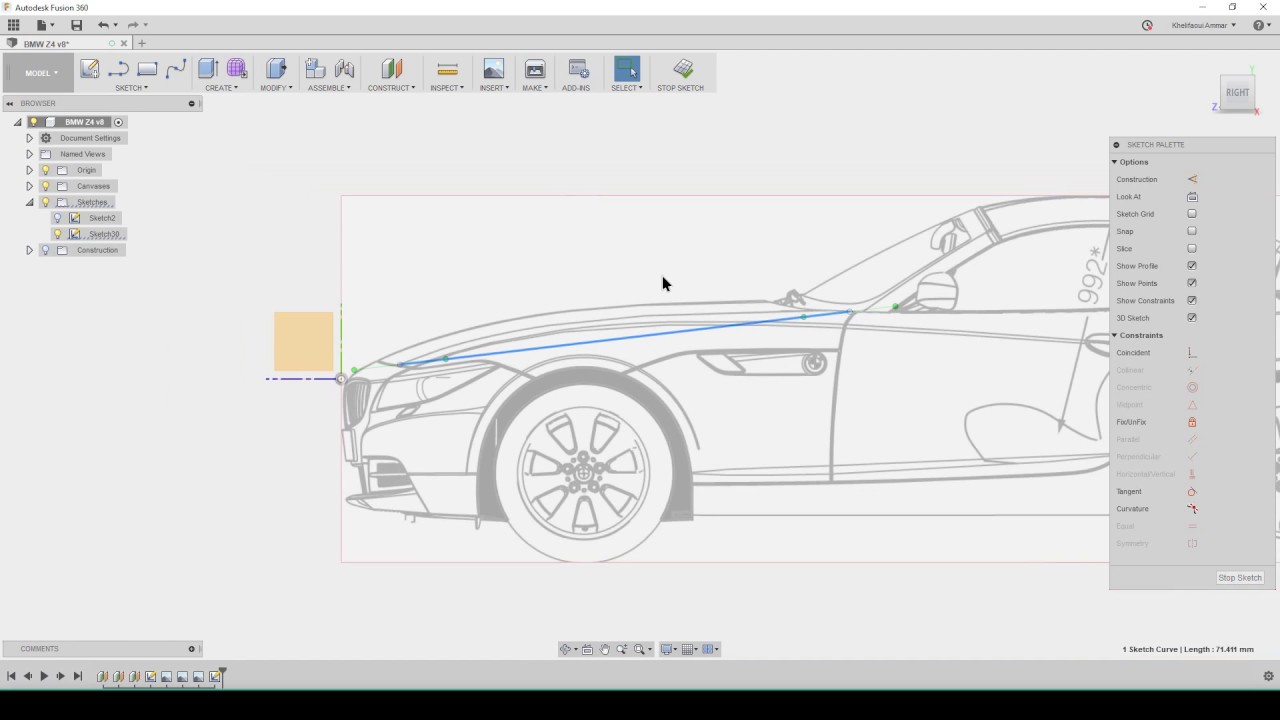This screenshot has width=1280, height=720.
Task: Click the Look At navigation icon
Action: pos(587,649)
